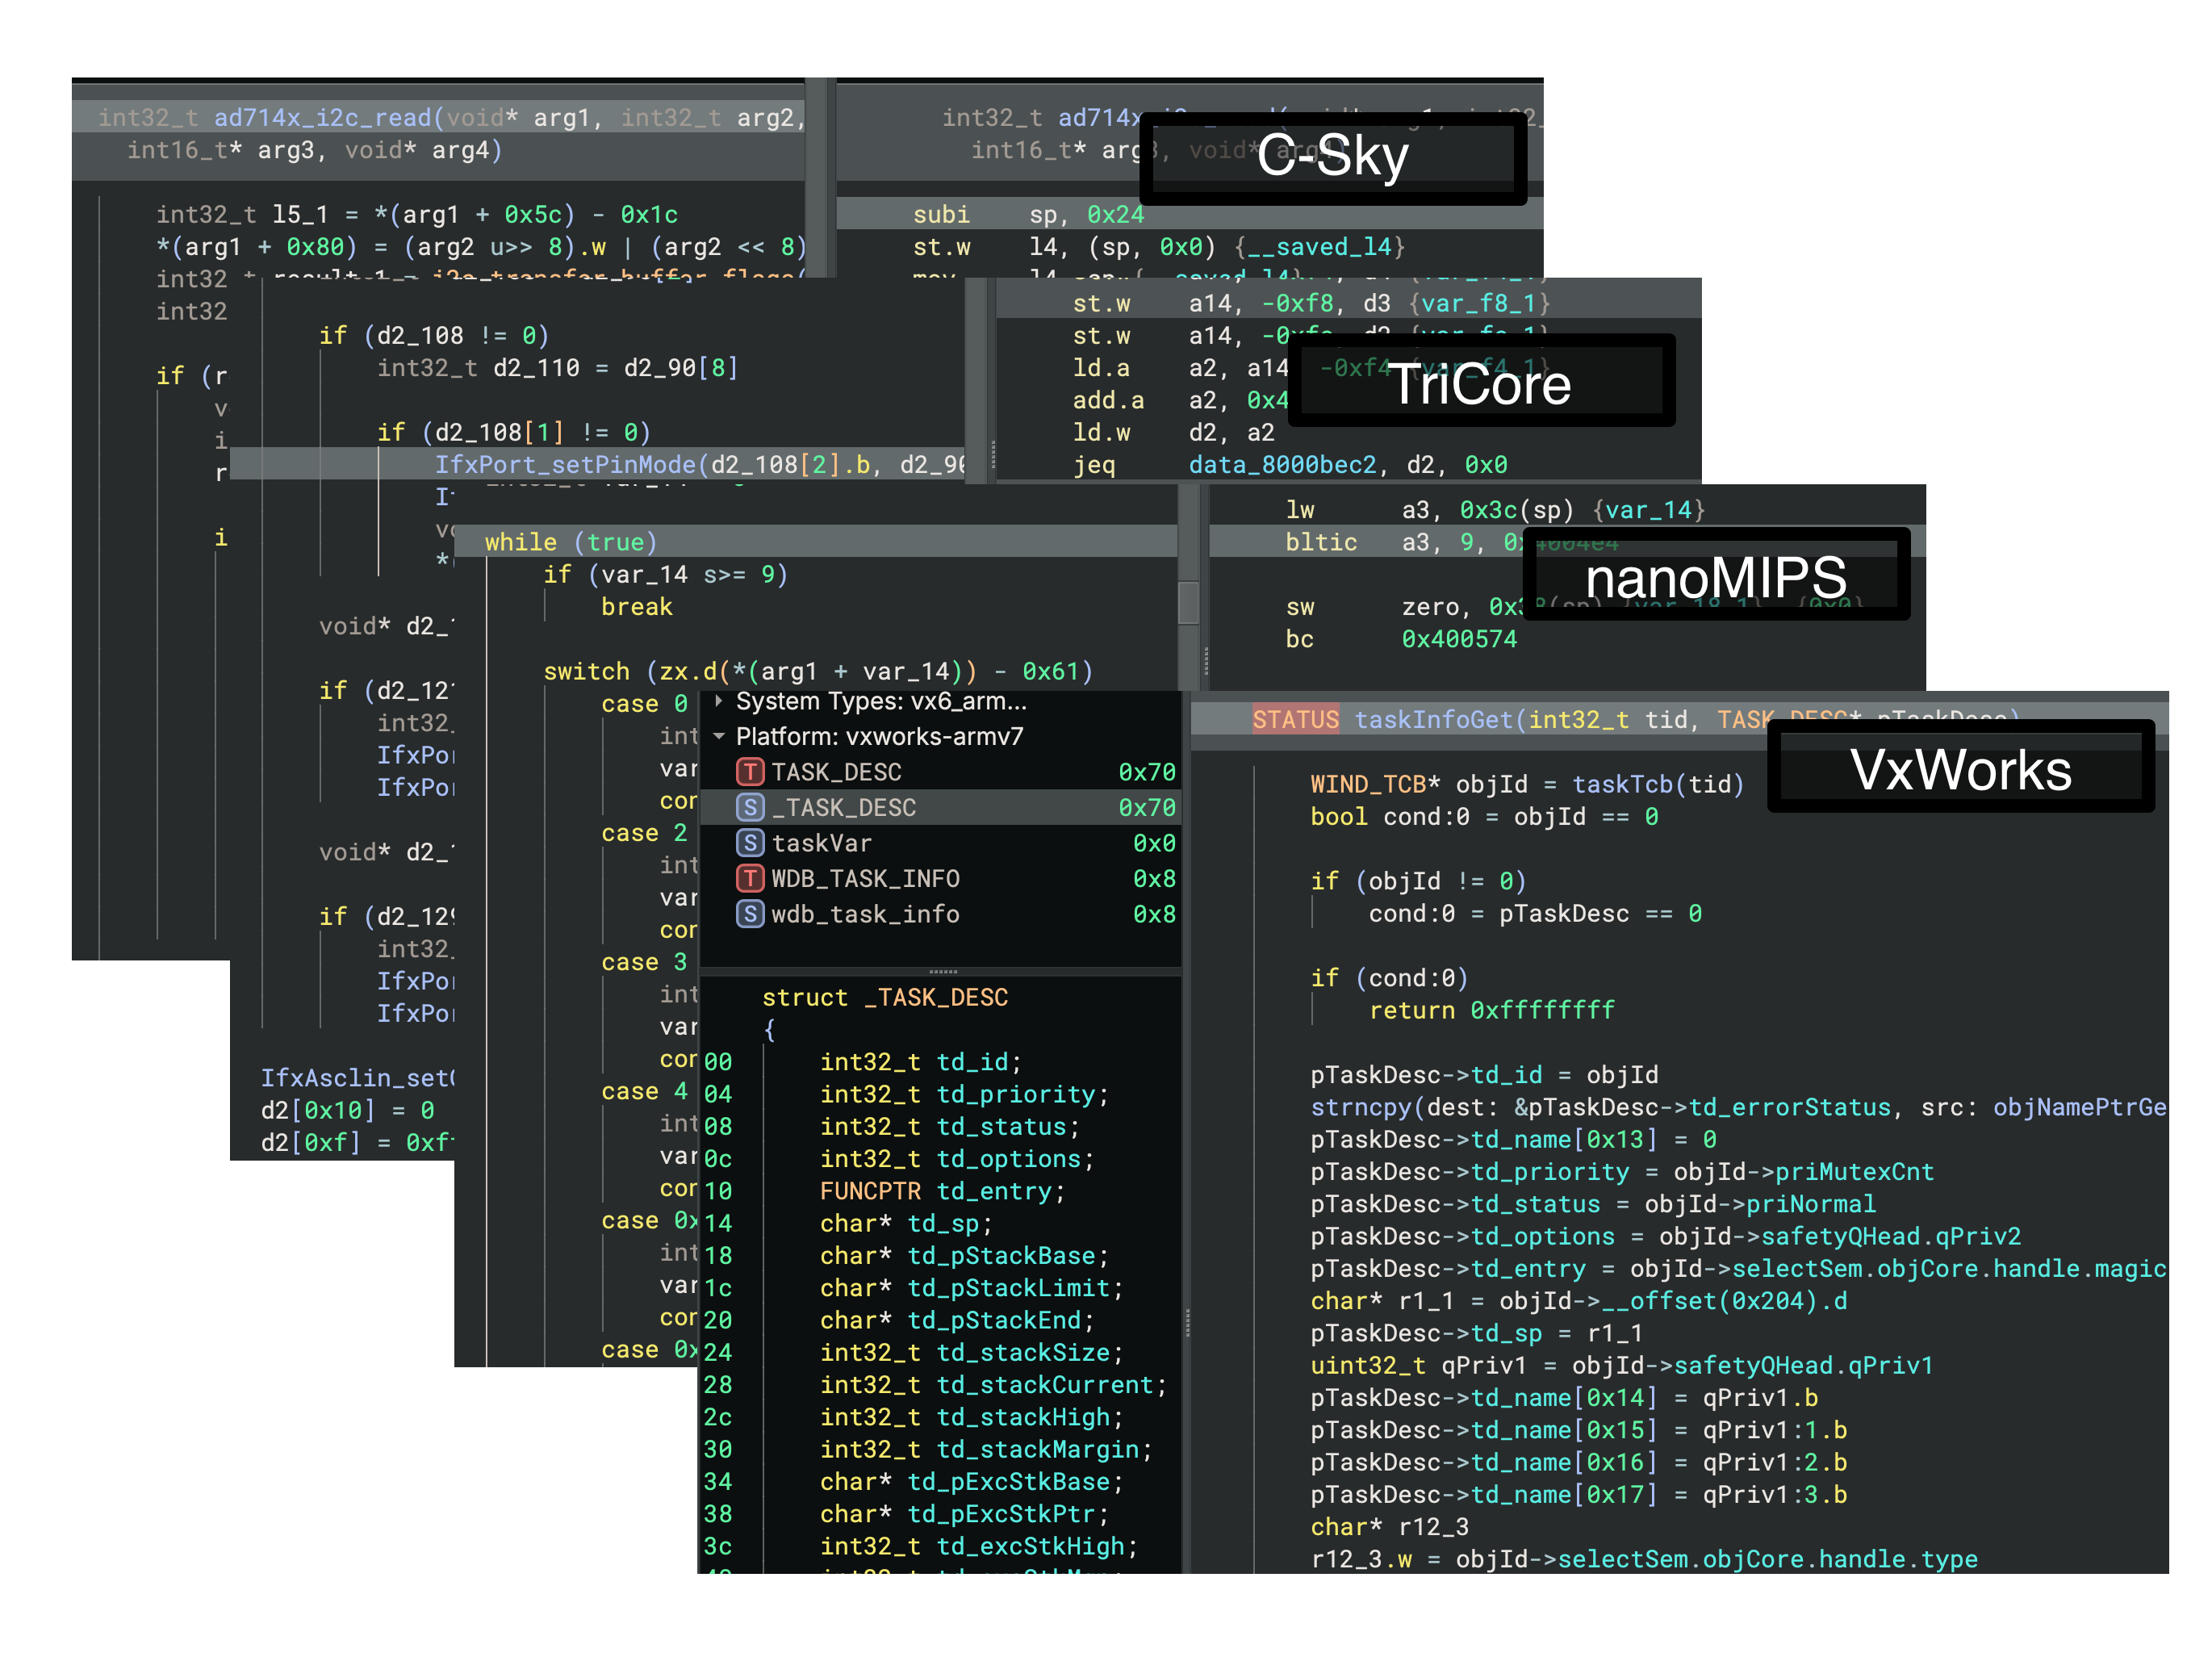Click 'FUNCPTR td_entry;' field at offset 10
Image resolution: width=2212 pixels, height=1657 pixels.
click(x=942, y=1191)
